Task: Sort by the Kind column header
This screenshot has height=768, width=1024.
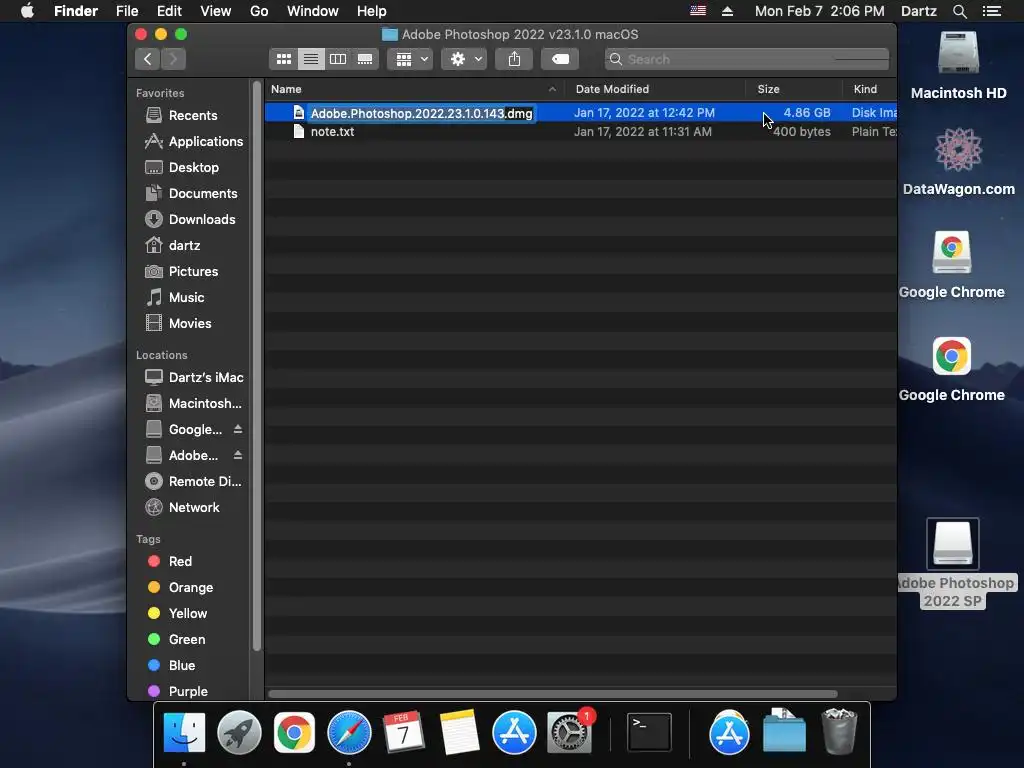Action: click(869, 89)
